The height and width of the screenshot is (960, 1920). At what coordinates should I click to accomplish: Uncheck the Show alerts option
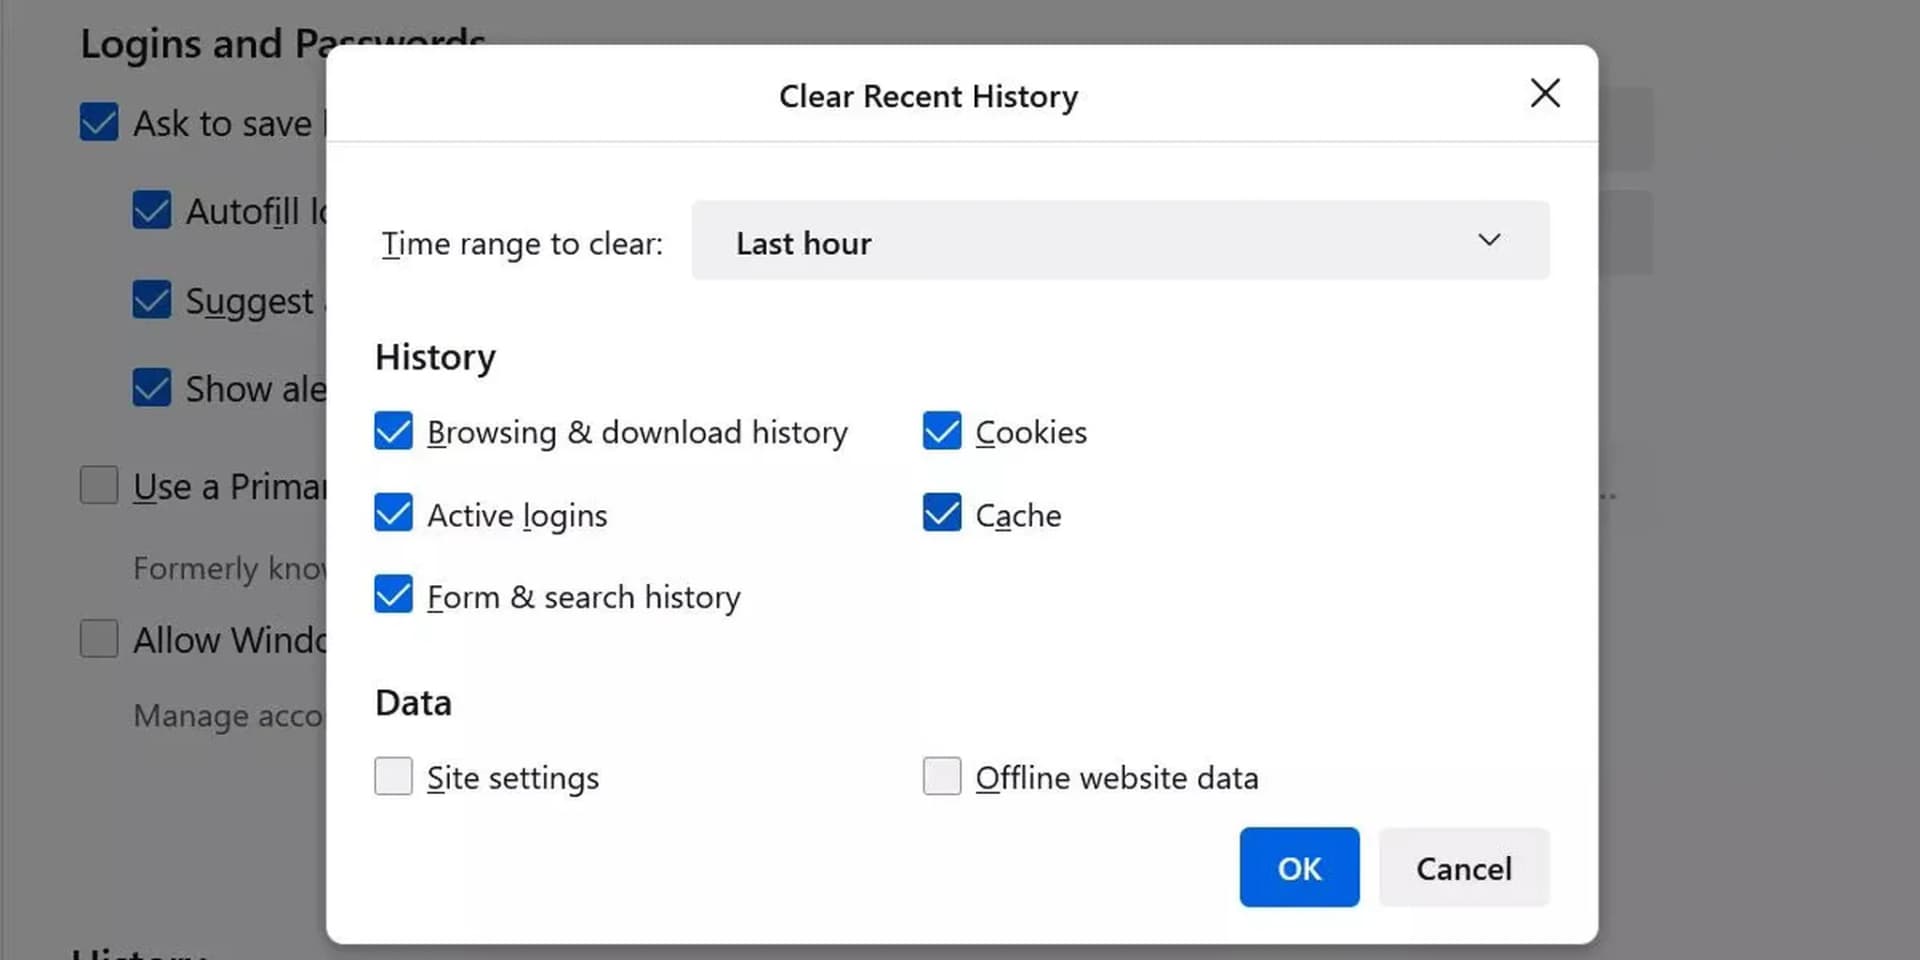(x=151, y=387)
